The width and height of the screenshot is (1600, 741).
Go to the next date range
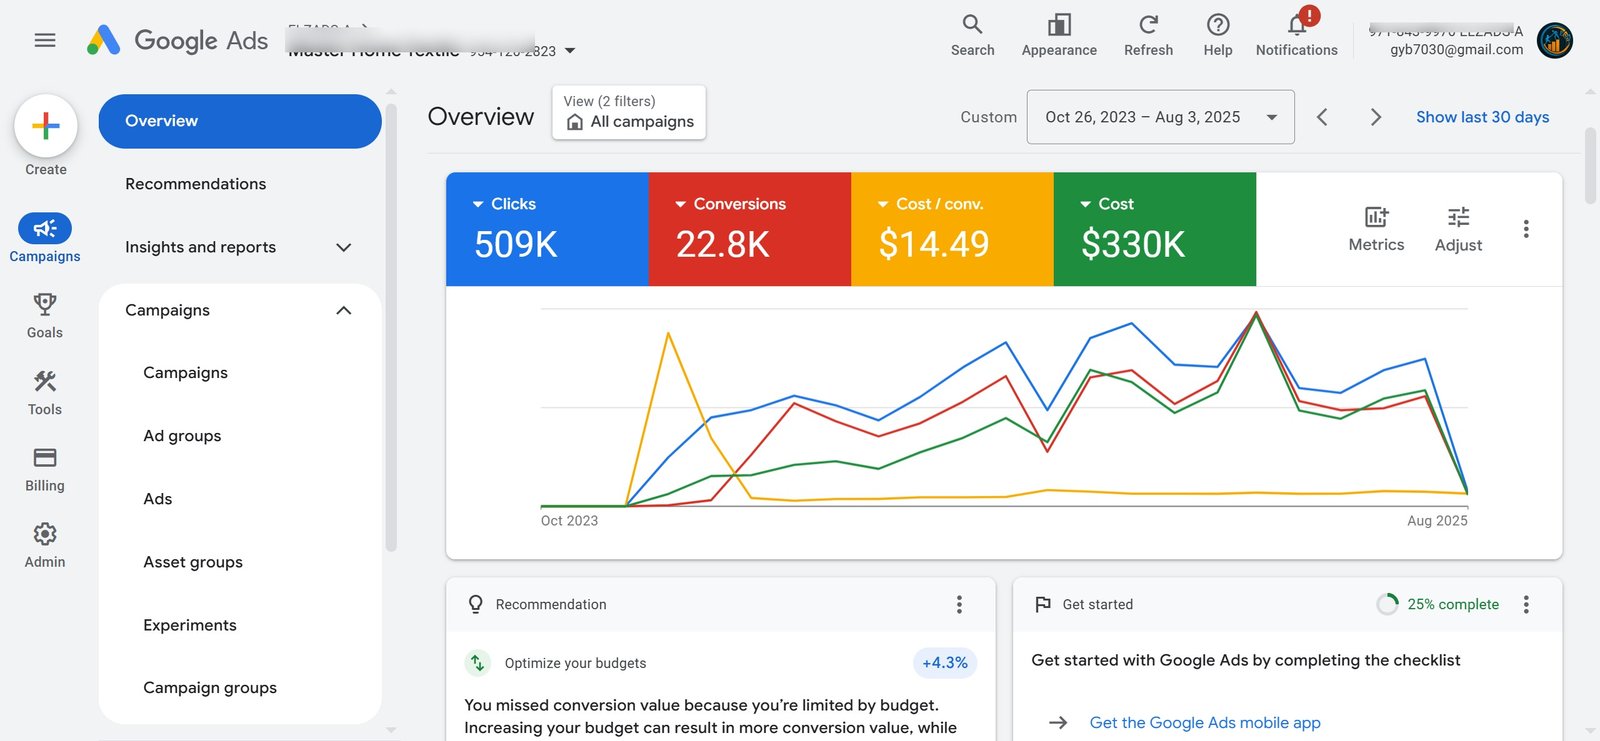click(x=1376, y=117)
